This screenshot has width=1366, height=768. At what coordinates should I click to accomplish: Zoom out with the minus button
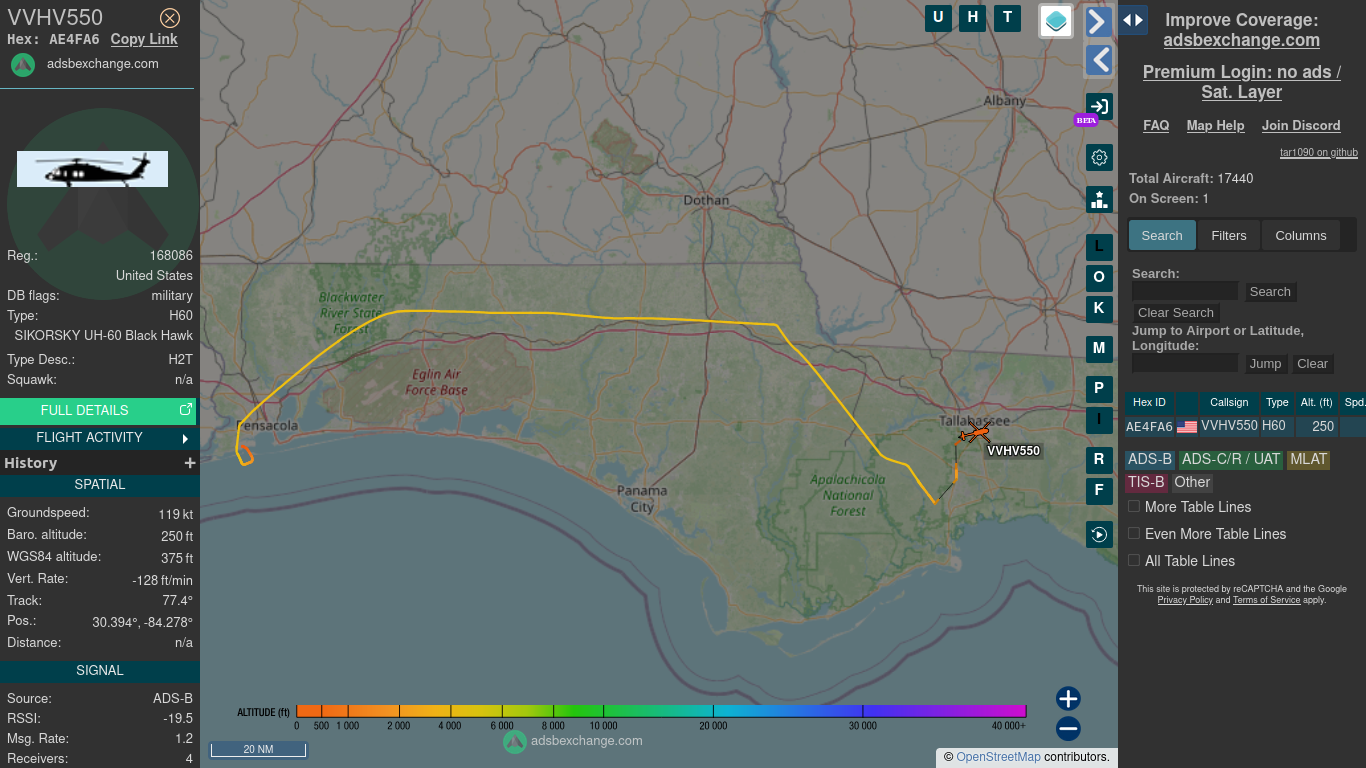coord(1068,728)
